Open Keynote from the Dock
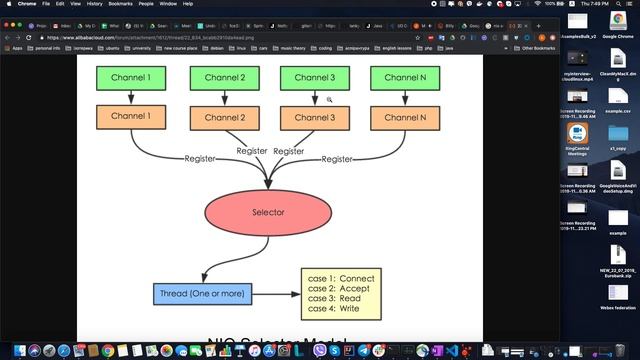This screenshot has height=360, width=640. pos(240,351)
